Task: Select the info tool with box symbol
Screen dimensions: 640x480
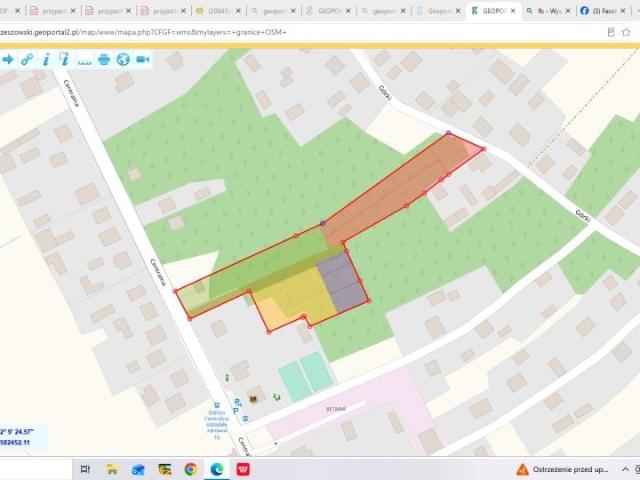Action: coord(64,60)
